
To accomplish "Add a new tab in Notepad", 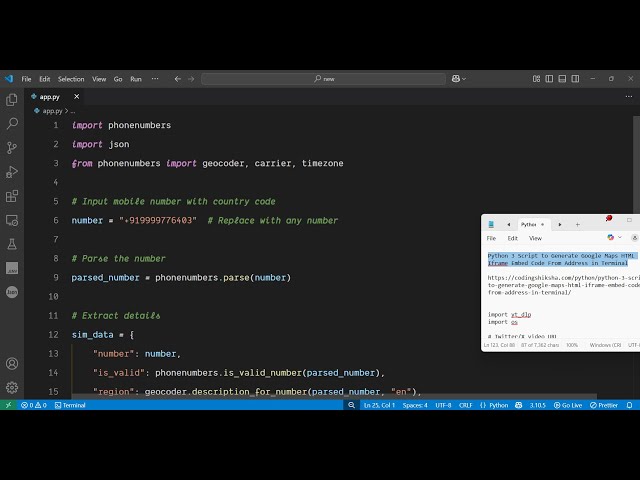I will pos(578,224).
